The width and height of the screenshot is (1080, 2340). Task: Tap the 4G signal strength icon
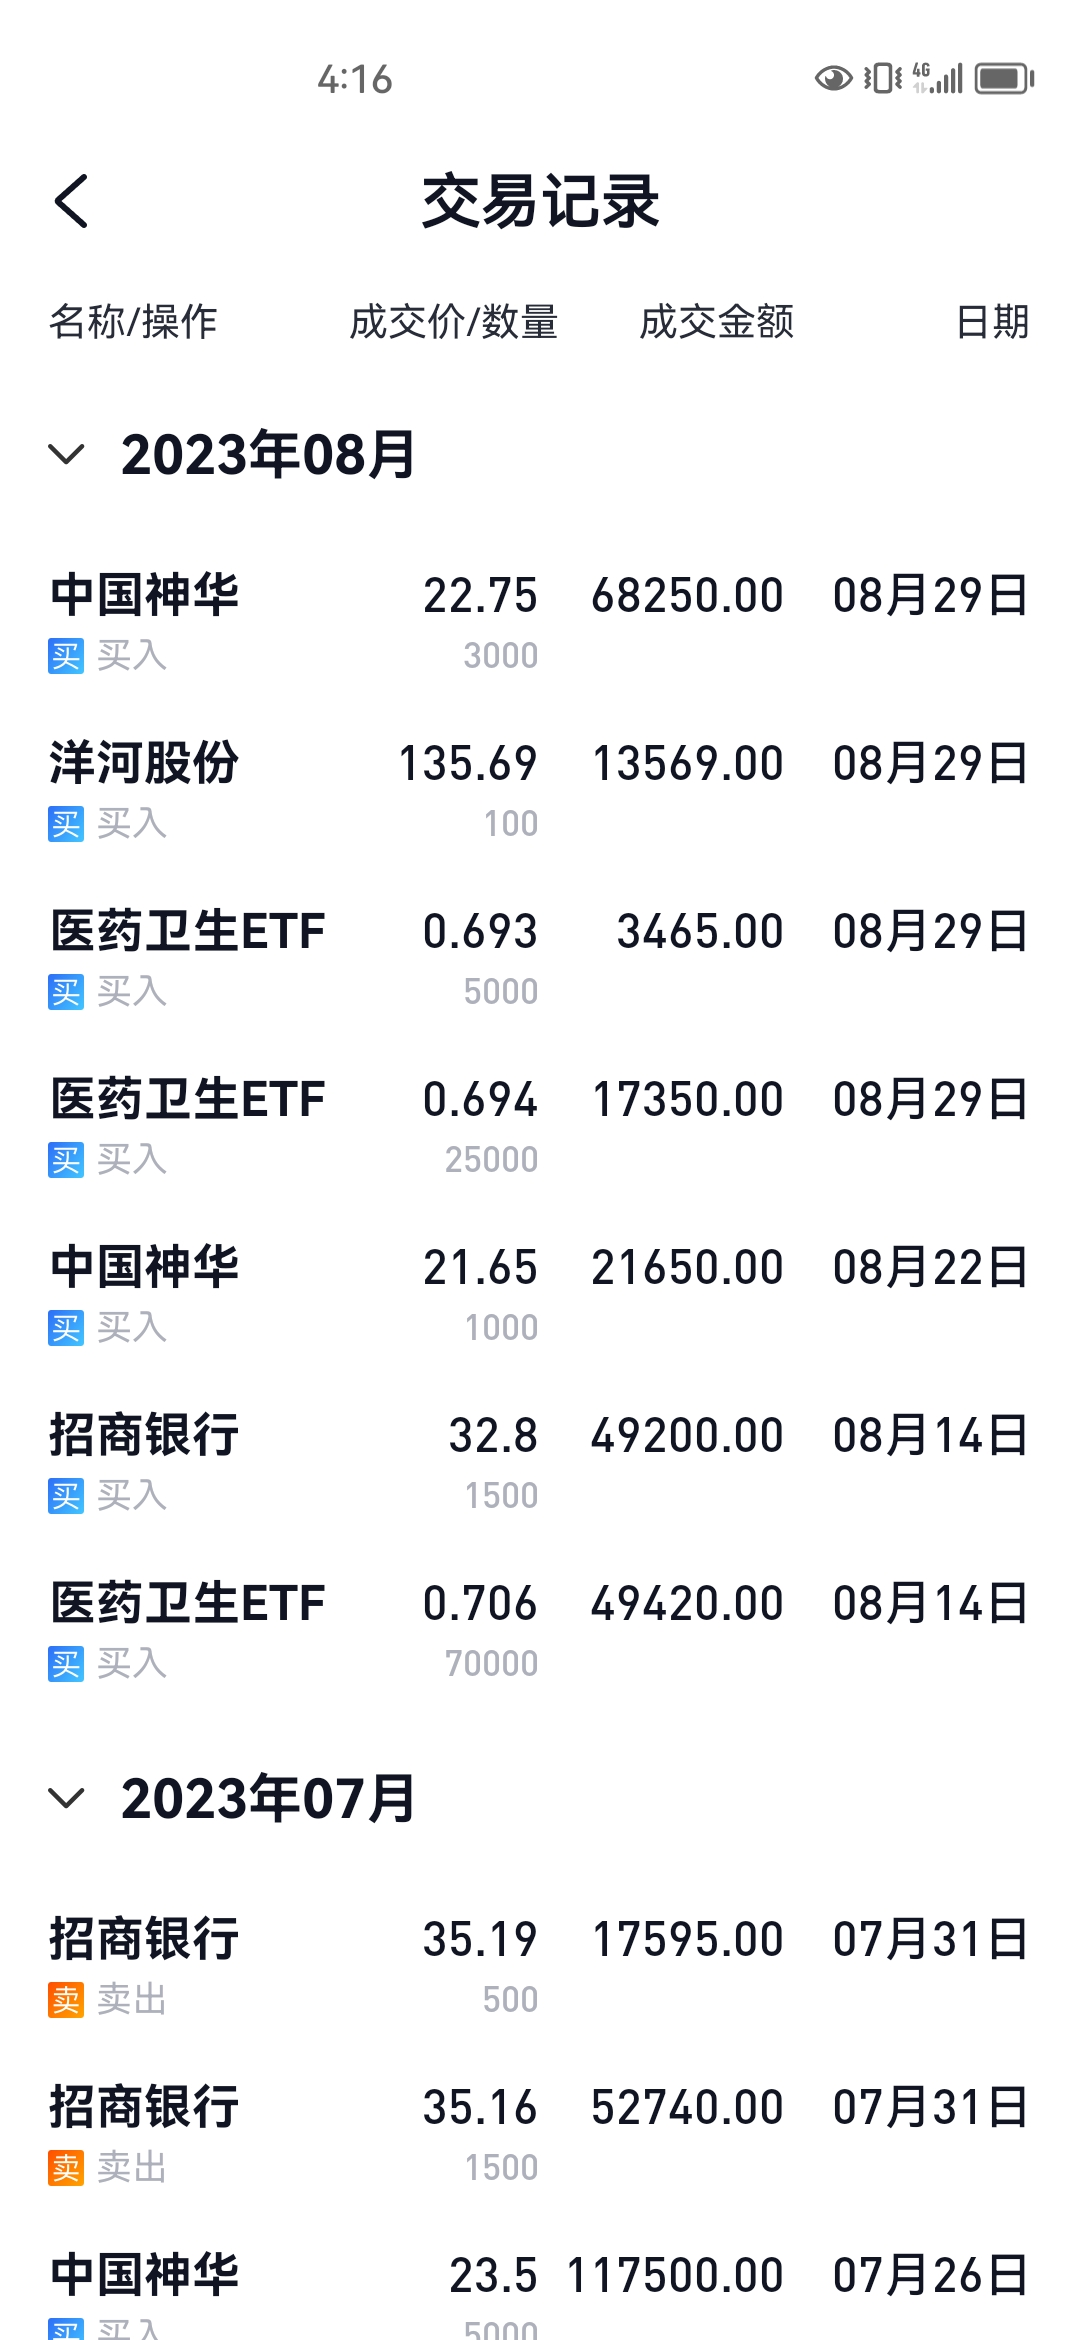[938, 78]
